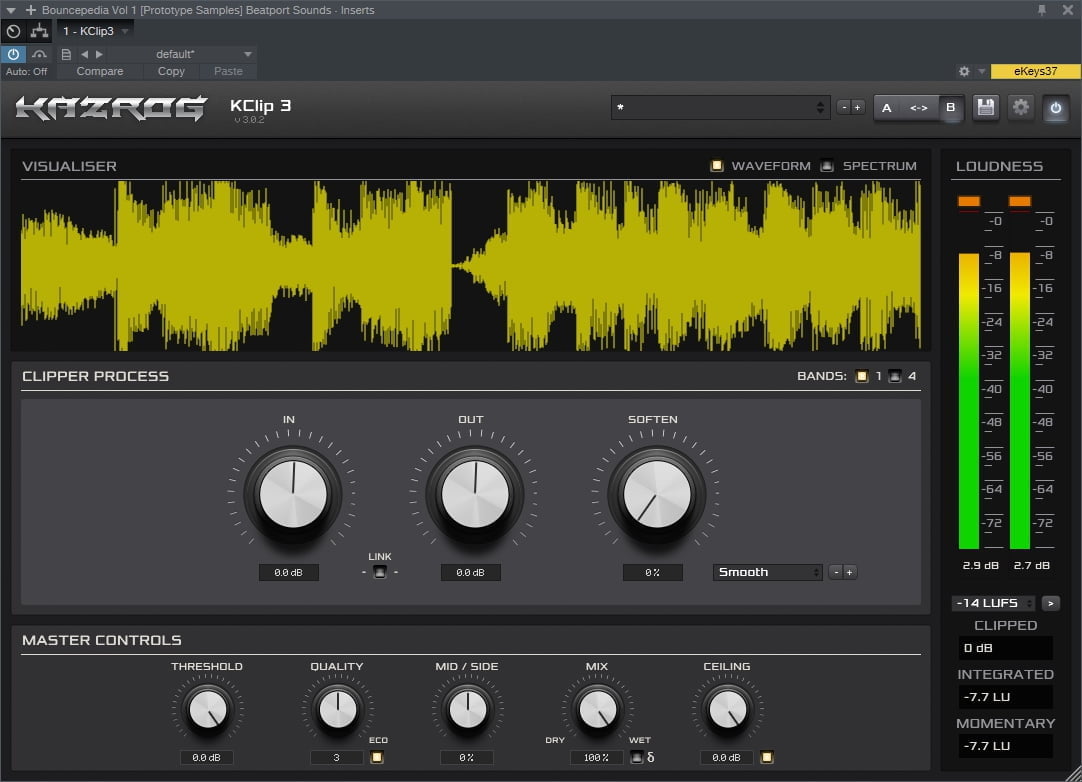Click the KClip 3 save preset icon
The width and height of the screenshot is (1082, 782).
[985, 107]
